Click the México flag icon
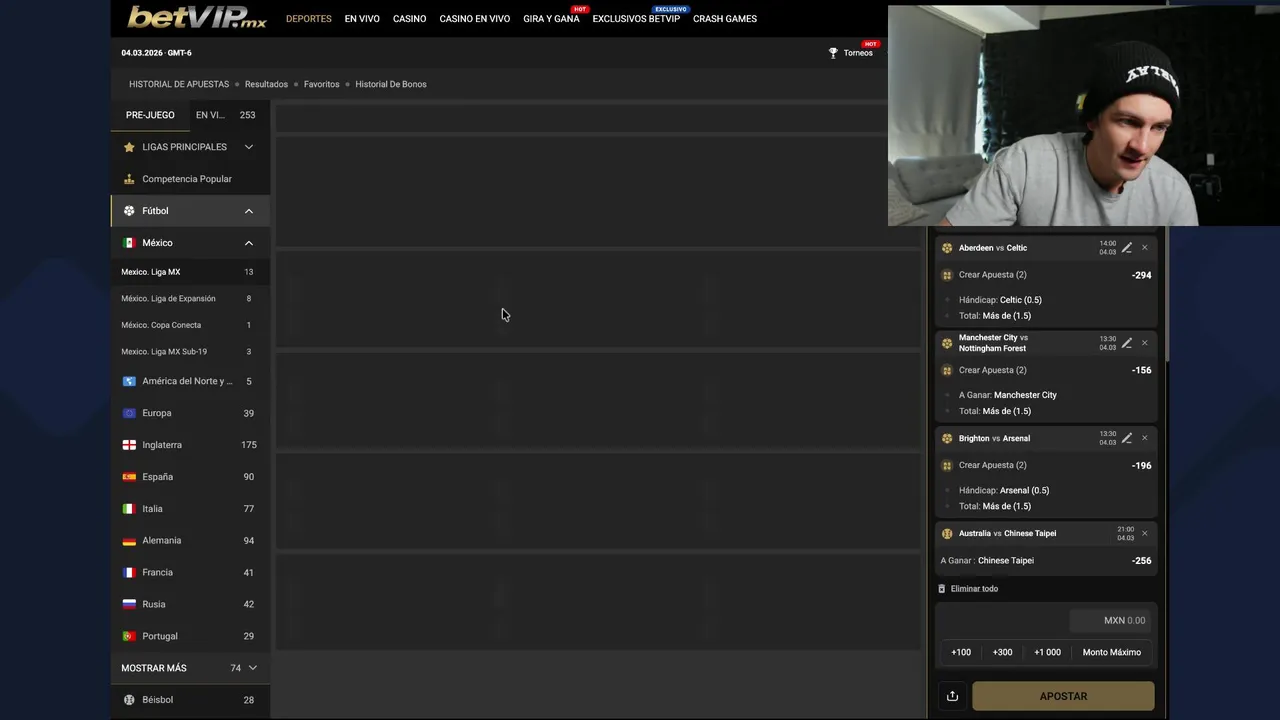Screen dimensions: 1280x720 pyautogui.click(x=129, y=243)
